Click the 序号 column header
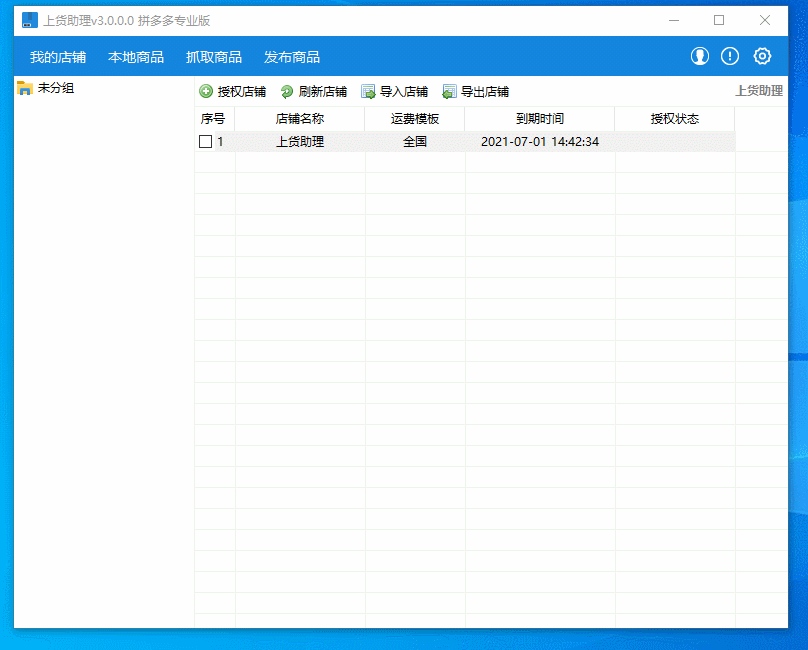Image resolution: width=808 pixels, height=650 pixels. point(213,119)
